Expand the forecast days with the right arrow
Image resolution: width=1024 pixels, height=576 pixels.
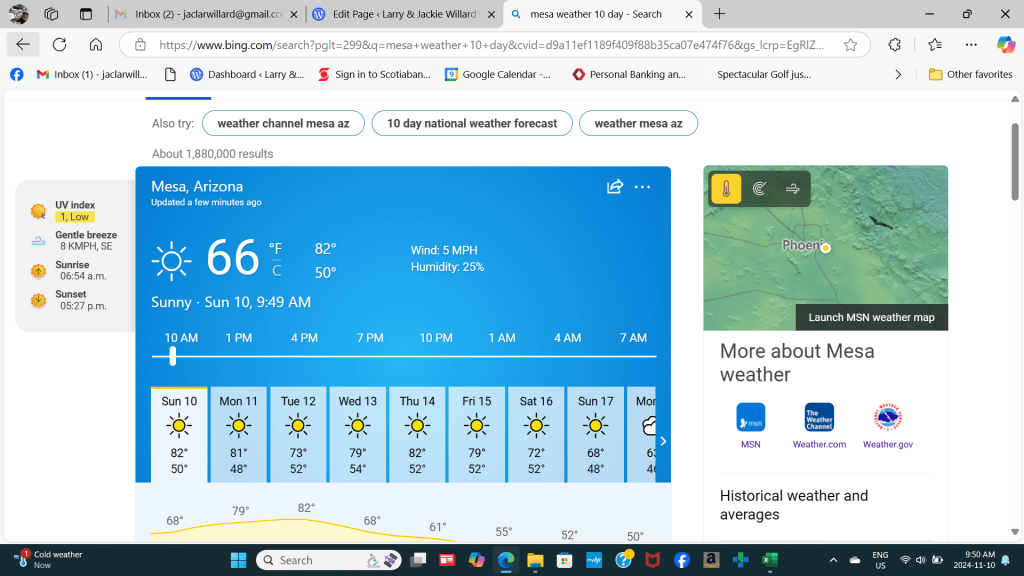pos(662,441)
